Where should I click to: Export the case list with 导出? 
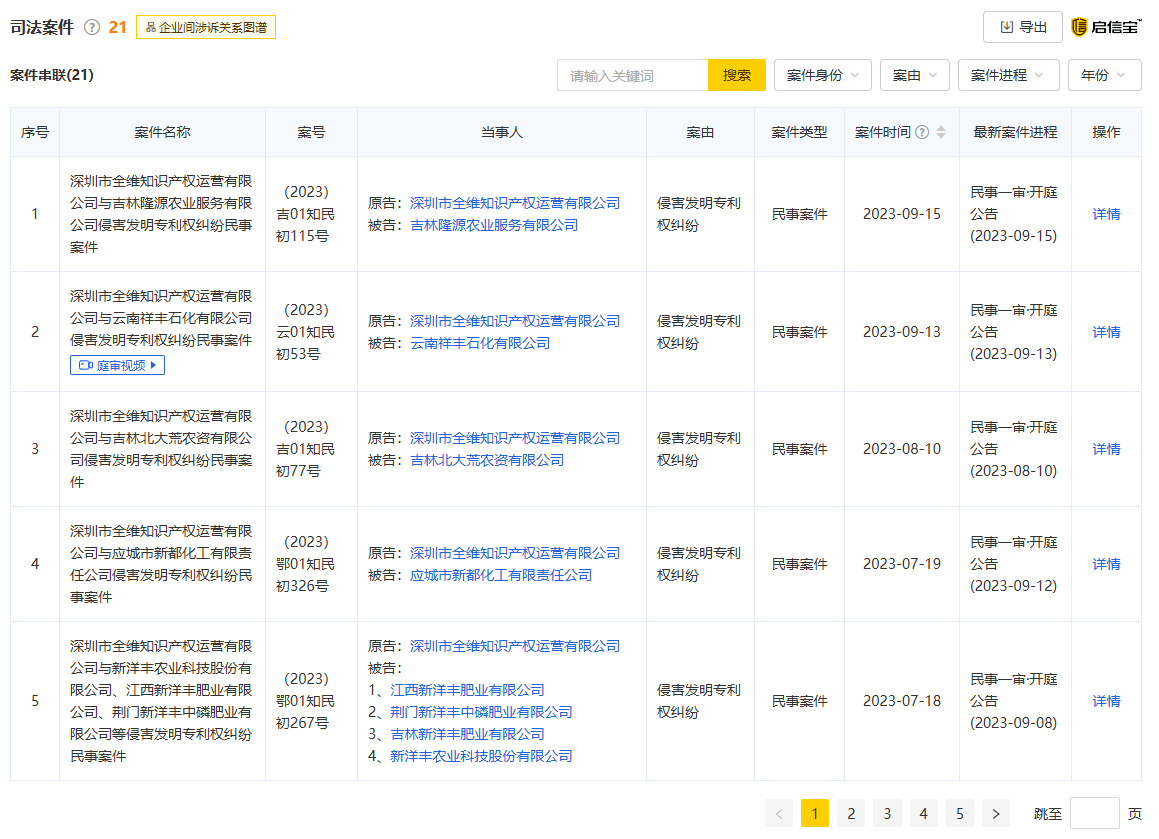coord(1022,27)
